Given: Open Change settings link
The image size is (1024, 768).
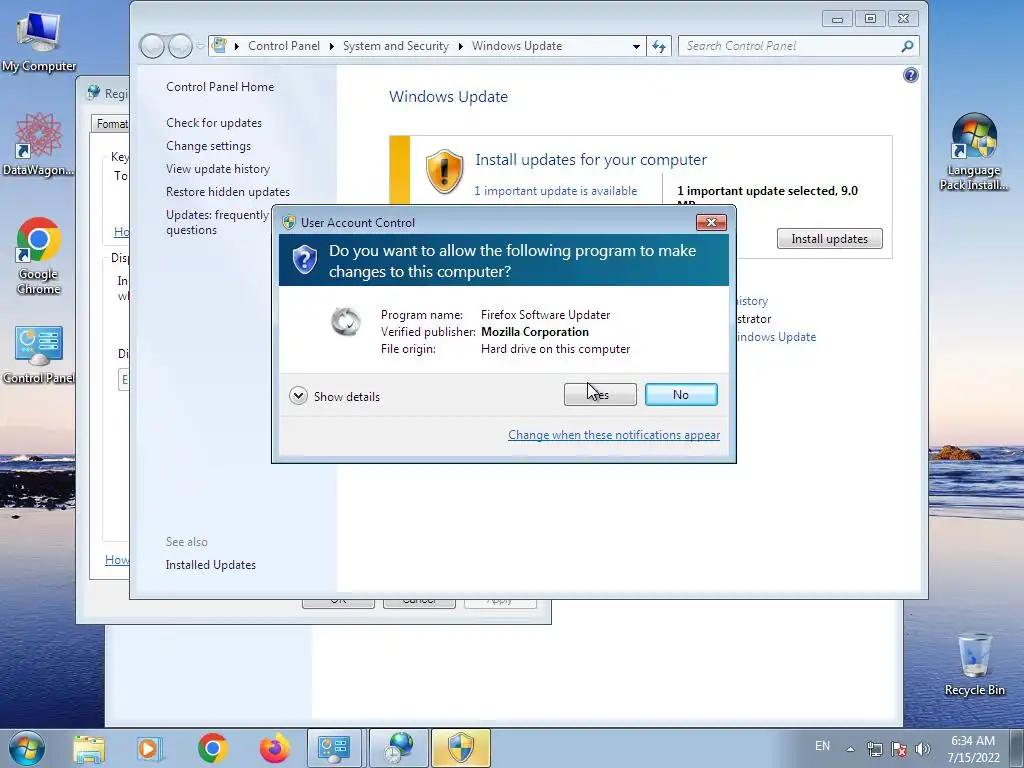Looking at the screenshot, I should click(208, 146).
